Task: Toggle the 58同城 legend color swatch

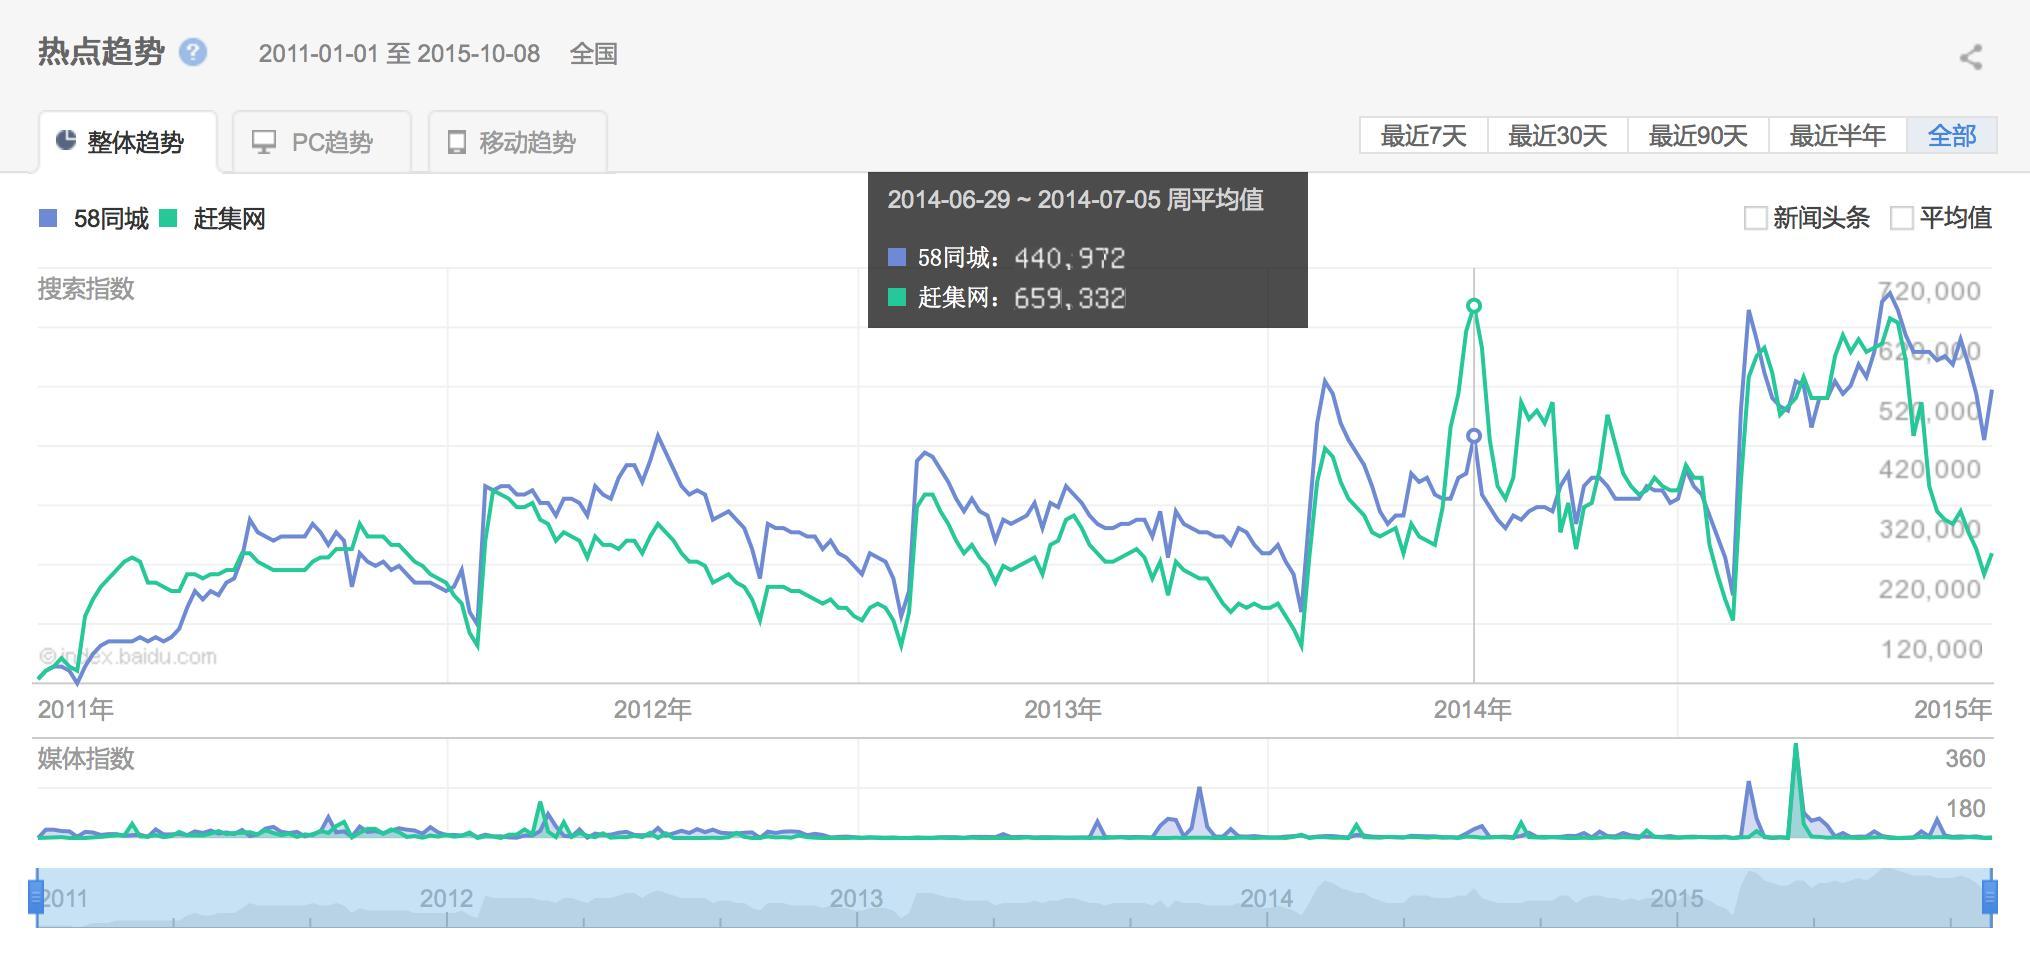Action: pos(48,218)
